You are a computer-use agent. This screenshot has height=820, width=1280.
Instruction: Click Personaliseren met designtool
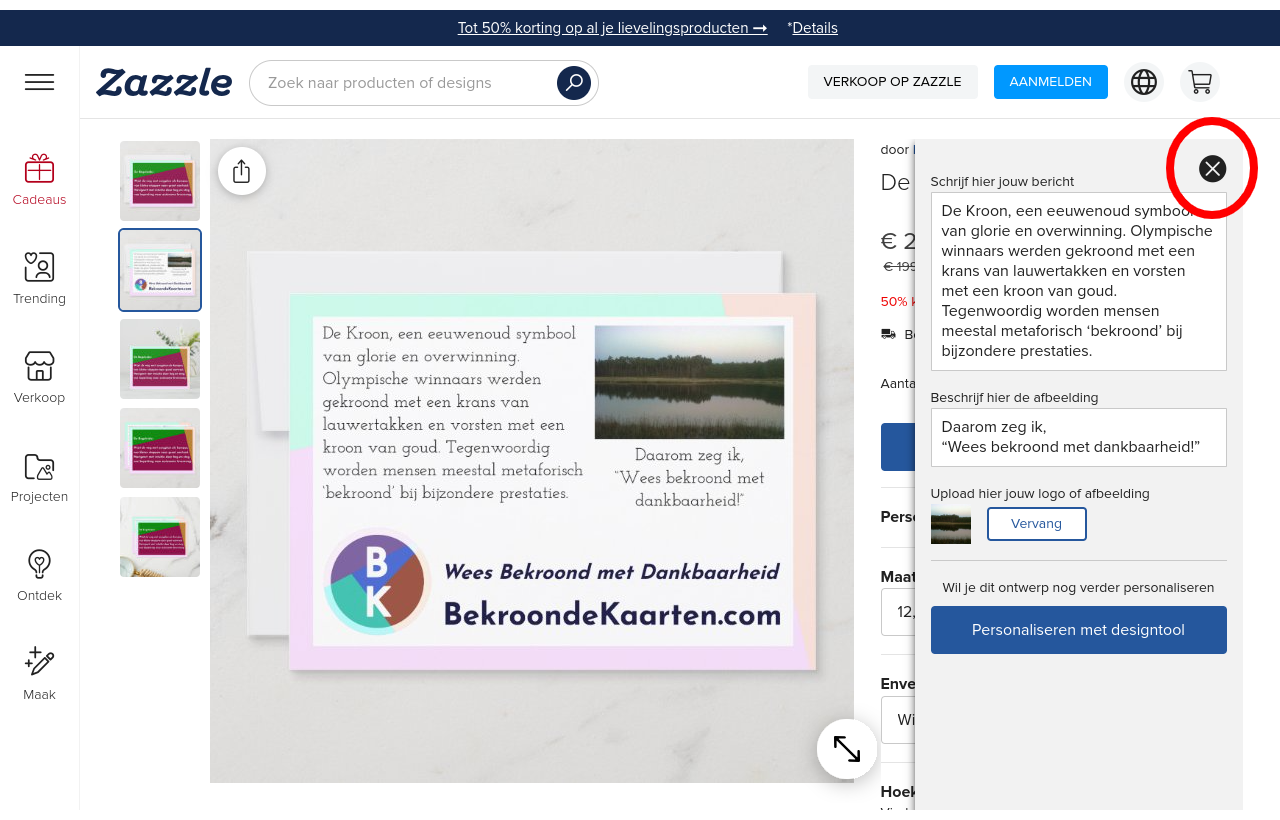(x=1078, y=630)
